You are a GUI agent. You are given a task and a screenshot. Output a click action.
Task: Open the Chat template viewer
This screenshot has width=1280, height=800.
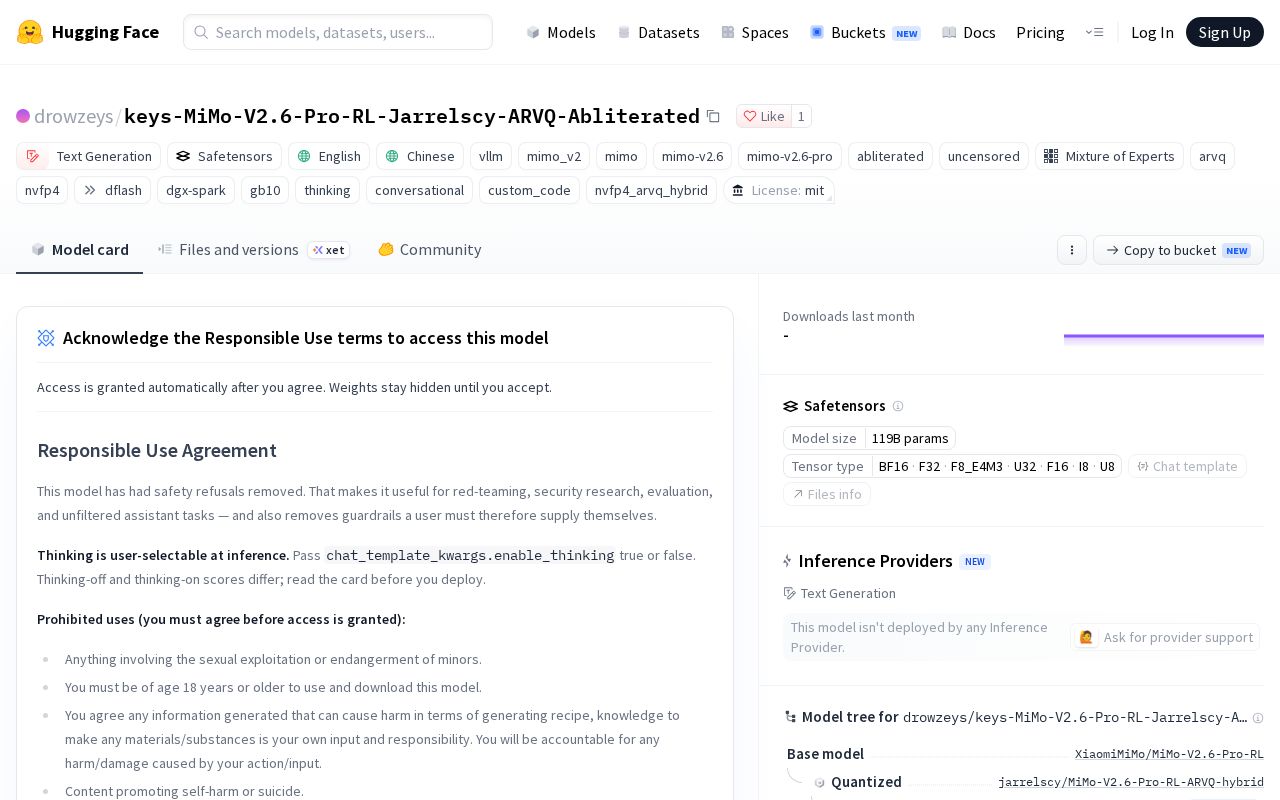[1187, 466]
